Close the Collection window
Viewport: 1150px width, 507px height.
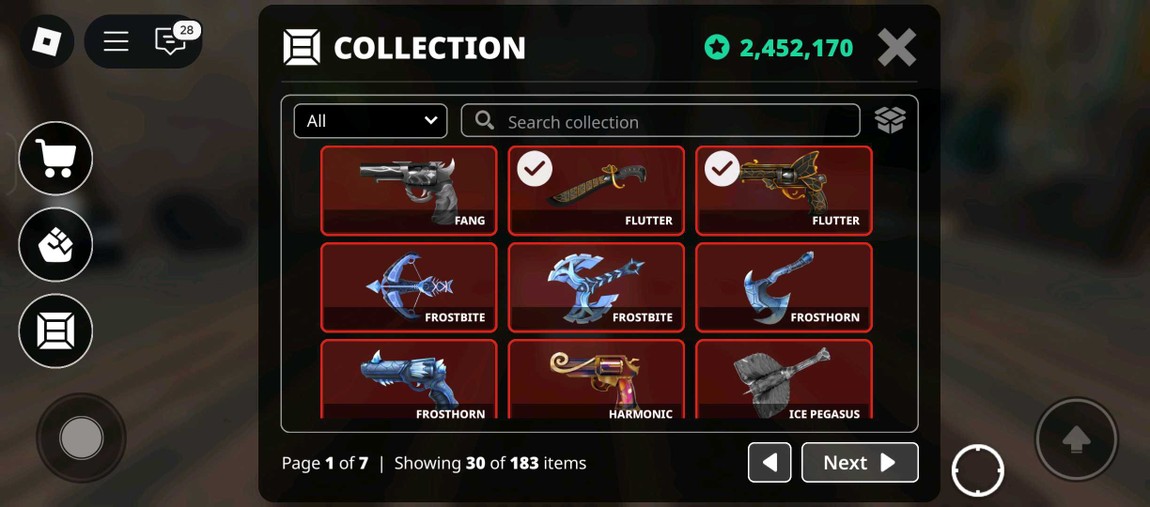(896, 48)
